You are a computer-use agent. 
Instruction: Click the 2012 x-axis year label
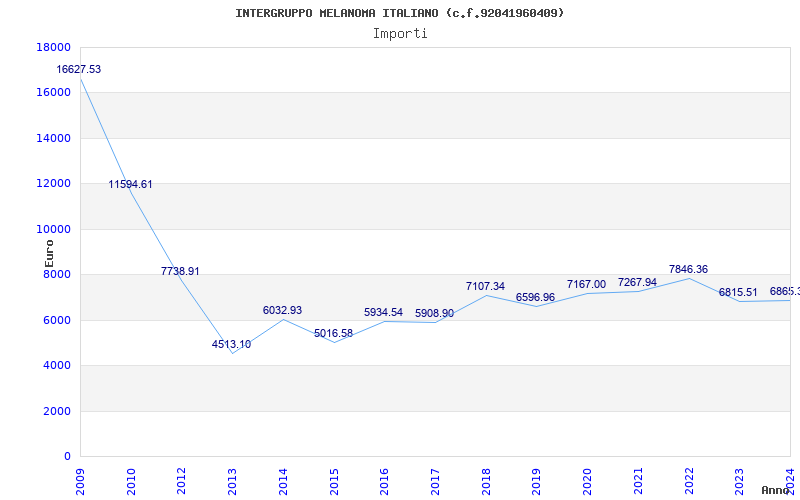point(182,481)
